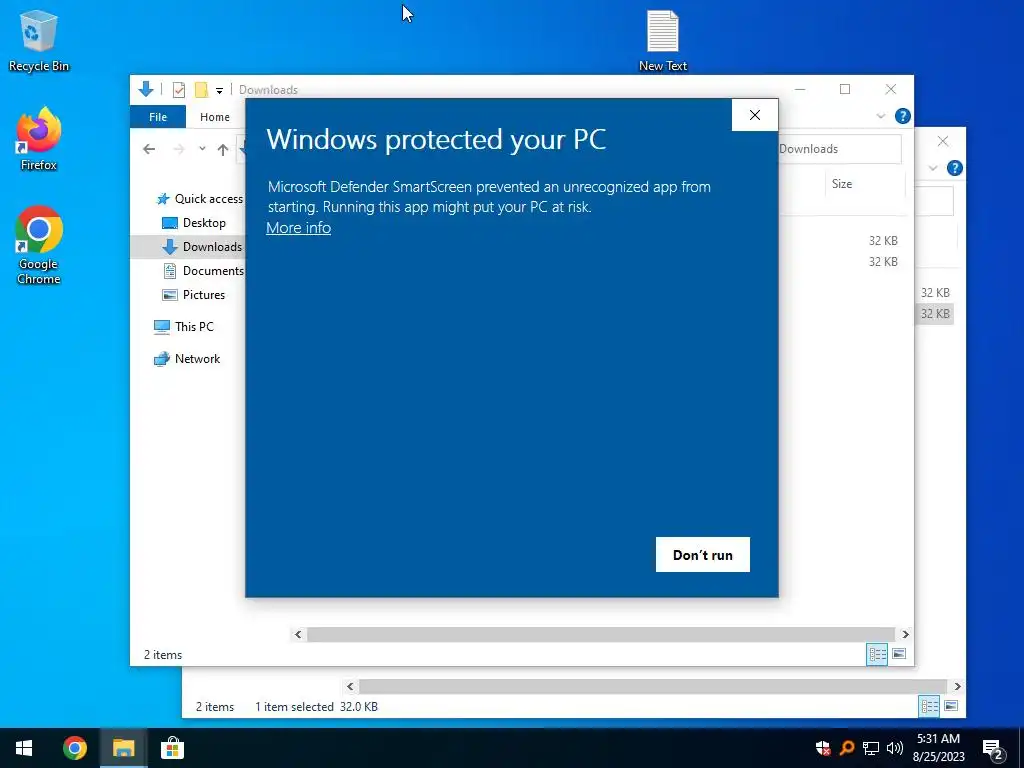Click the front window scroll left arrow
This screenshot has width=1024, height=768.
(x=298, y=634)
